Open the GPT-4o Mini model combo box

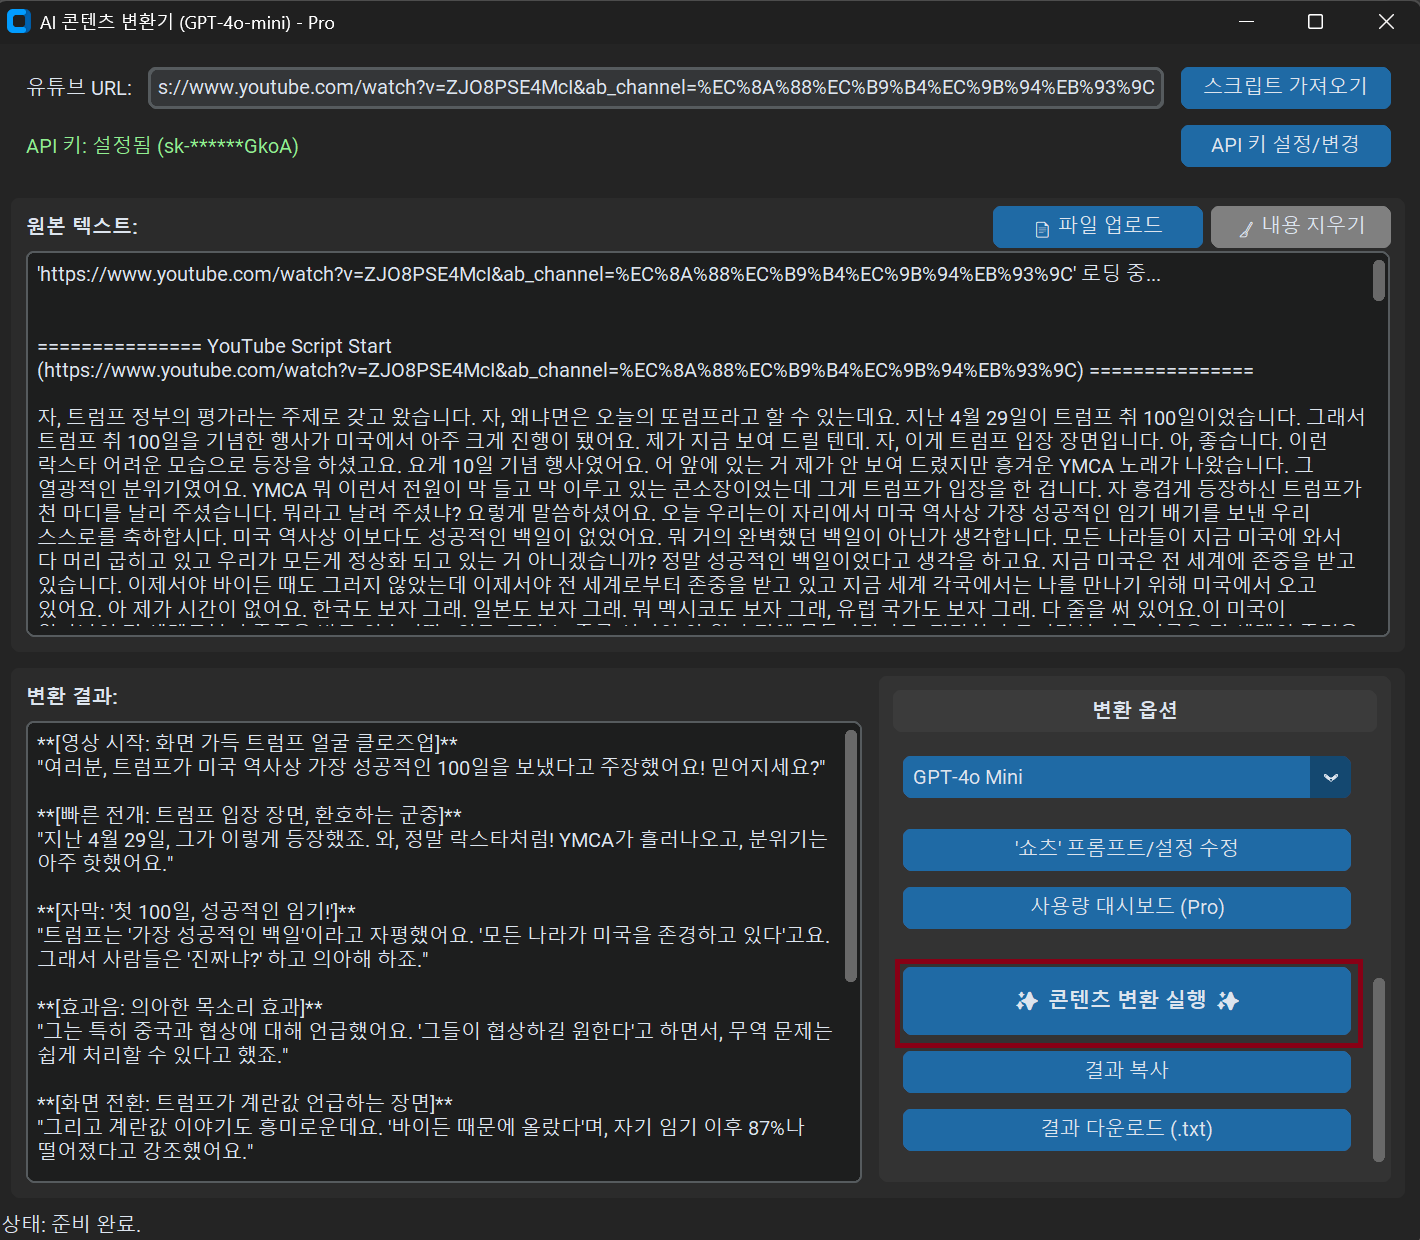[1106, 777]
